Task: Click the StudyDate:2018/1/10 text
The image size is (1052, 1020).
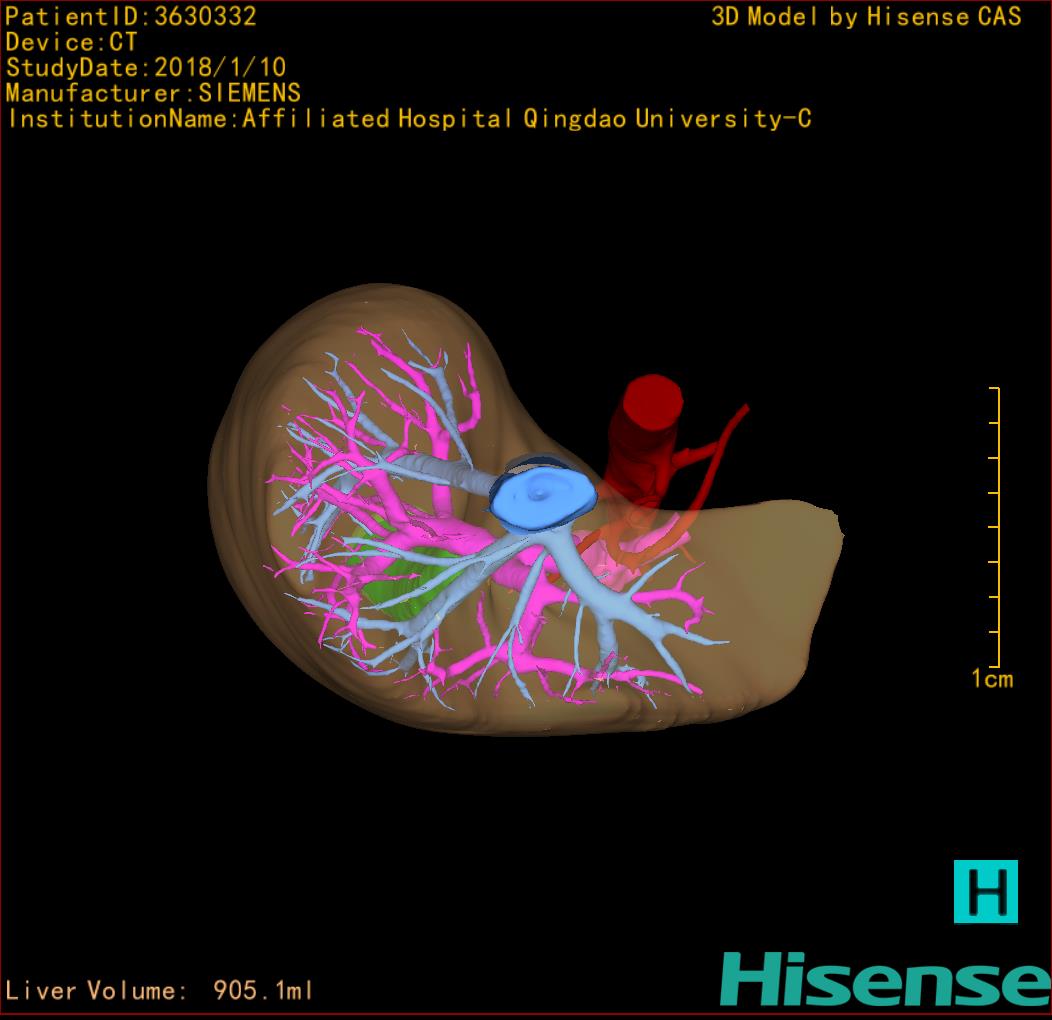Action: click(146, 67)
